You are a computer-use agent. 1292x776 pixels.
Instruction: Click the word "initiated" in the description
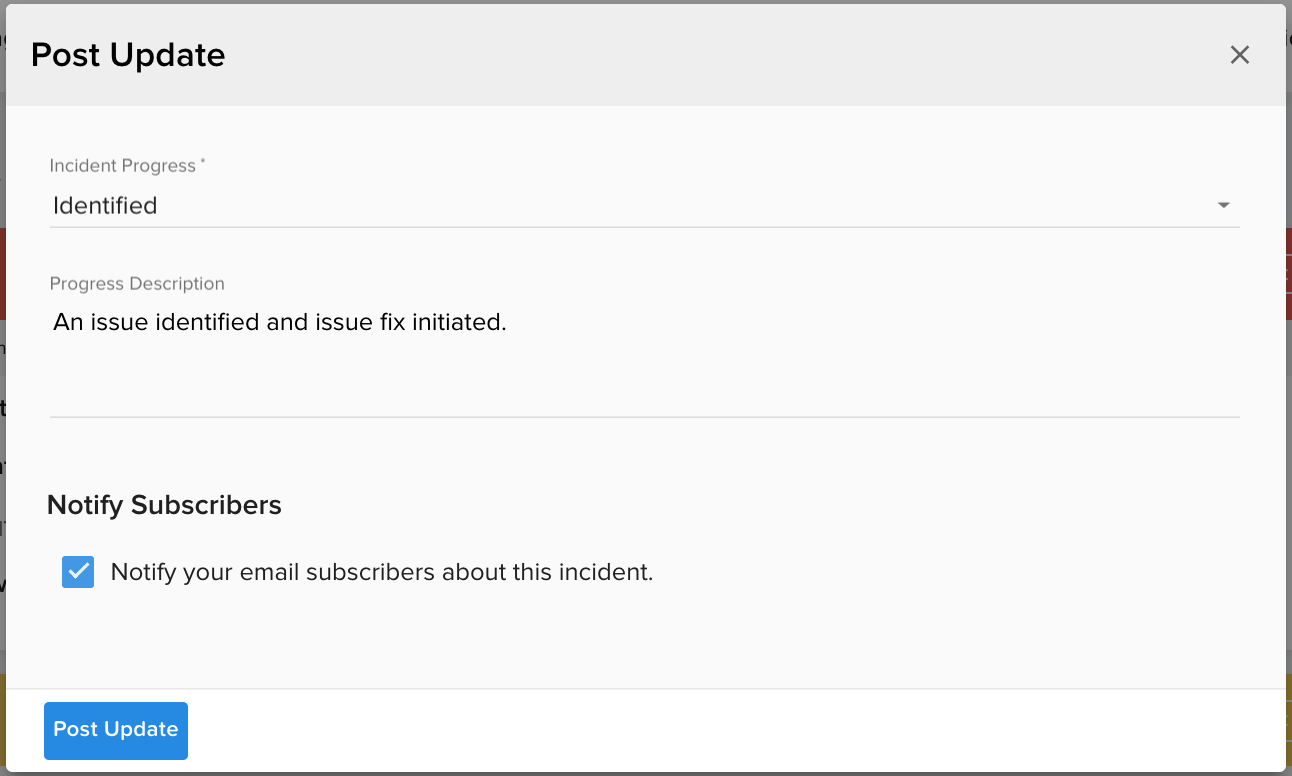pyautogui.click(x=463, y=323)
